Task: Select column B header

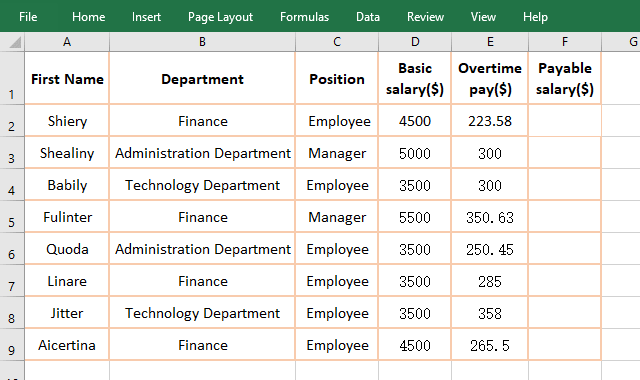Action: (x=202, y=42)
